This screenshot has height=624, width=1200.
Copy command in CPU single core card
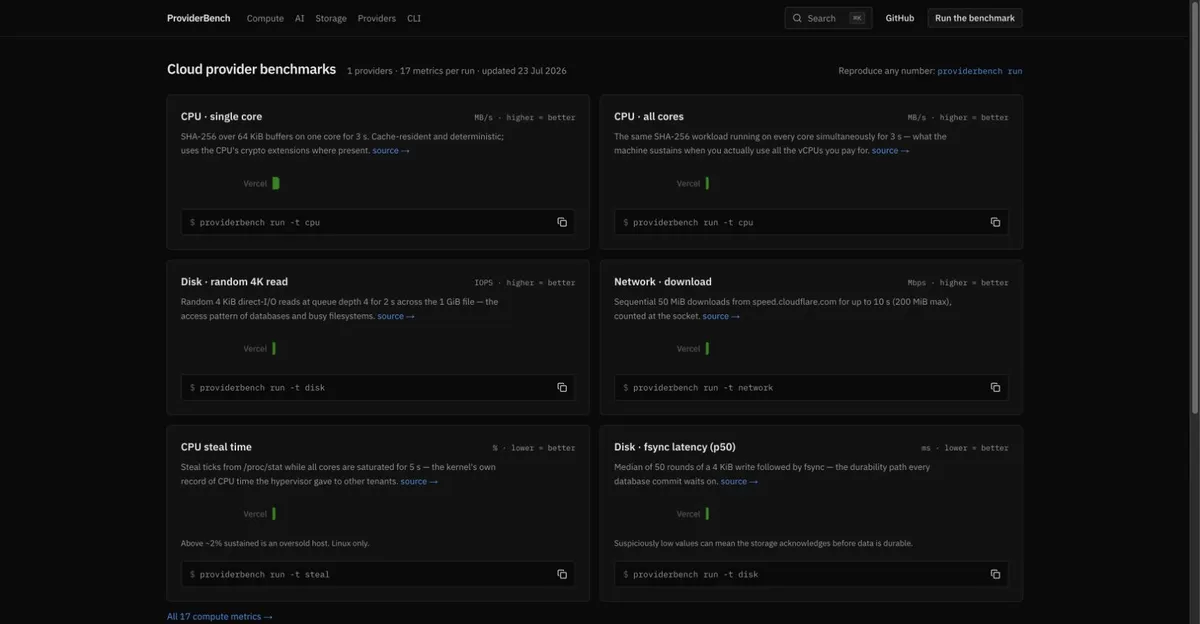[x=562, y=222]
